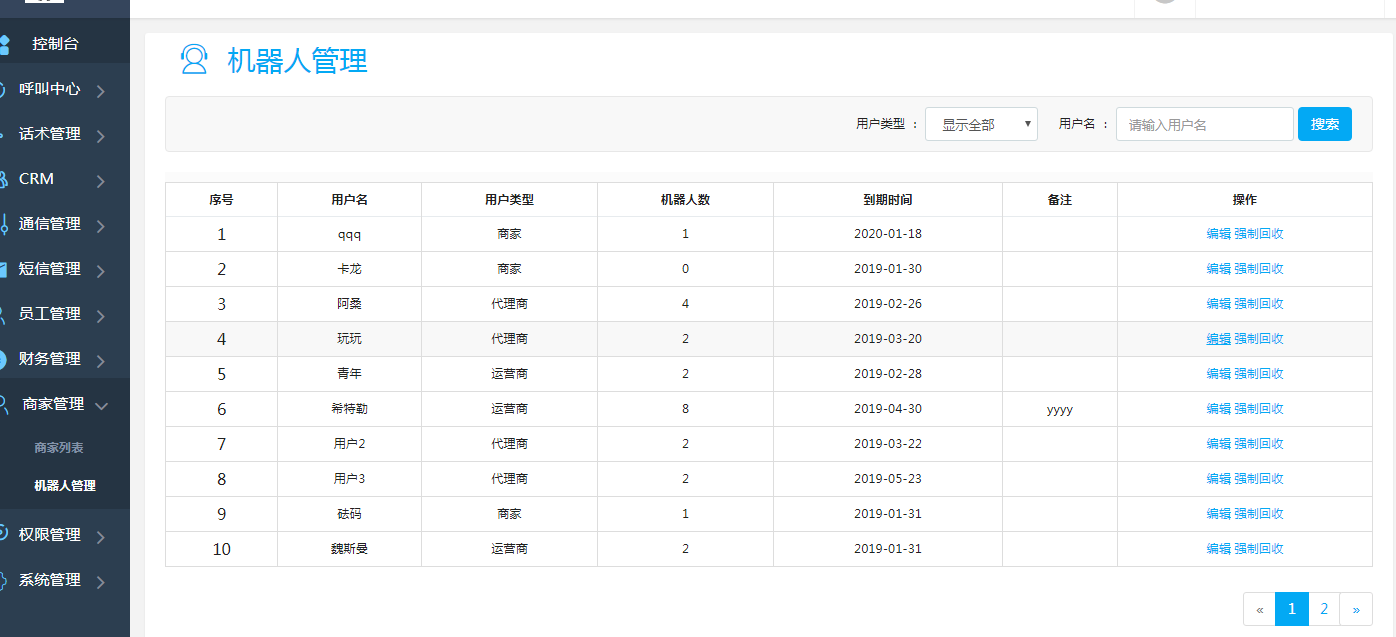Select 机器人管理 submenu item
Image resolution: width=1396 pixels, height=637 pixels.
(x=65, y=486)
